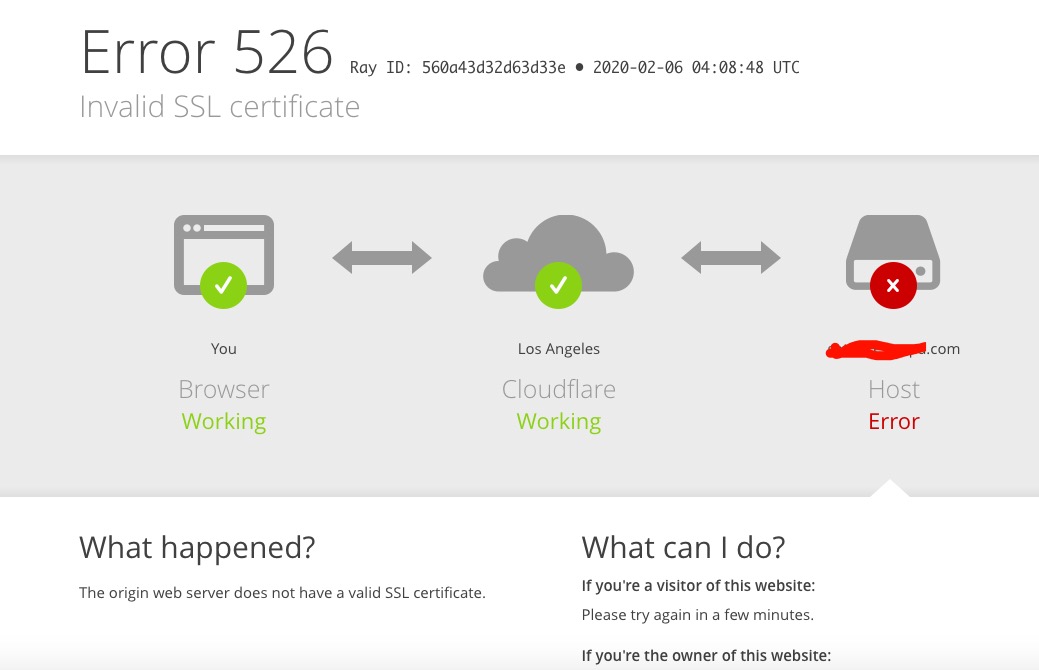Click the double arrow between cloud and host
The width and height of the screenshot is (1039, 670).
(x=731, y=258)
